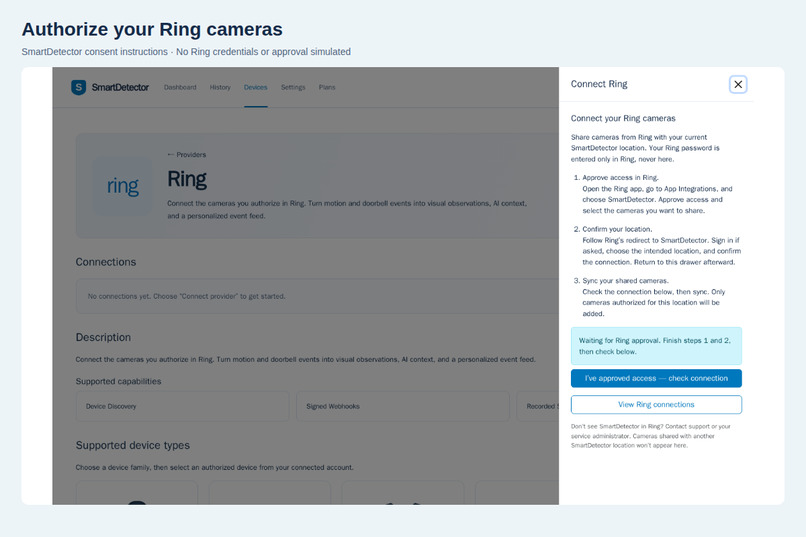Click the Connections section heading
Viewport: 806px width, 537px height.
106,262
